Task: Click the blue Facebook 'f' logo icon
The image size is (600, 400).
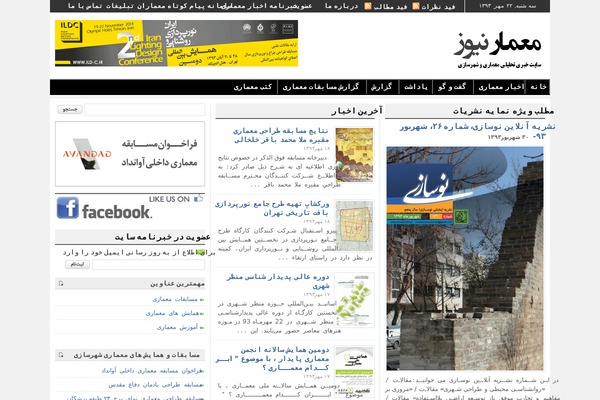Action: pyautogui.click(x=68, y=208)
